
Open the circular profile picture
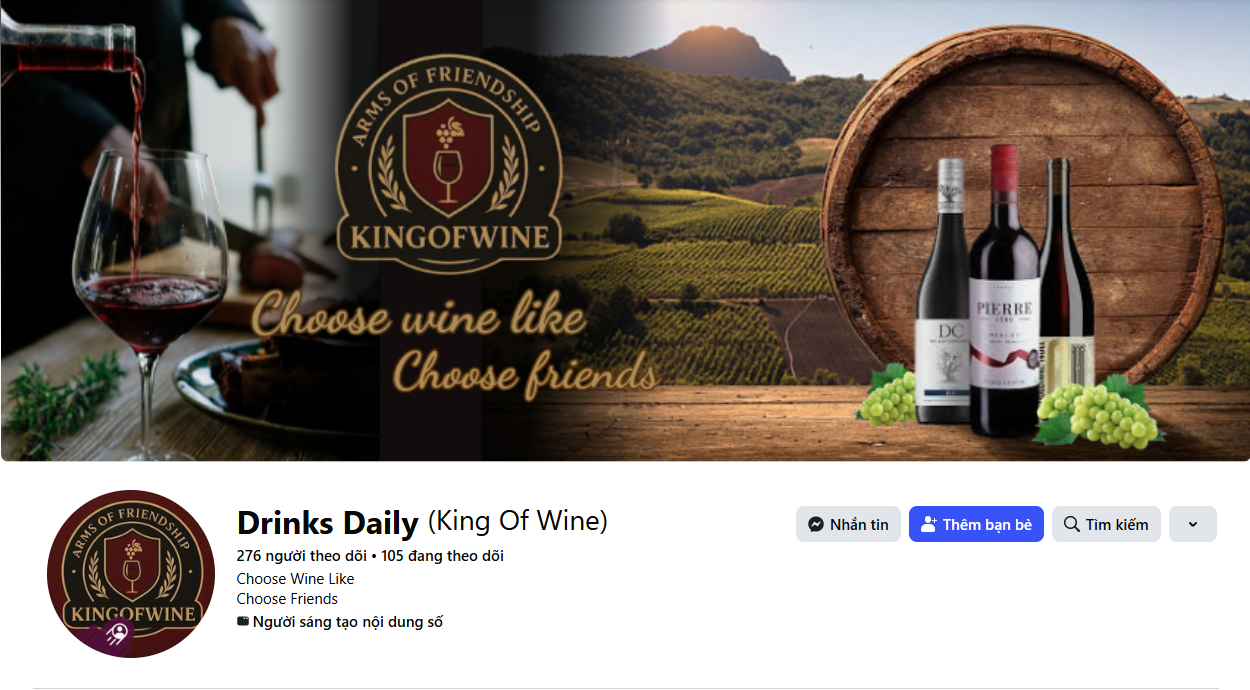(131, 574)
